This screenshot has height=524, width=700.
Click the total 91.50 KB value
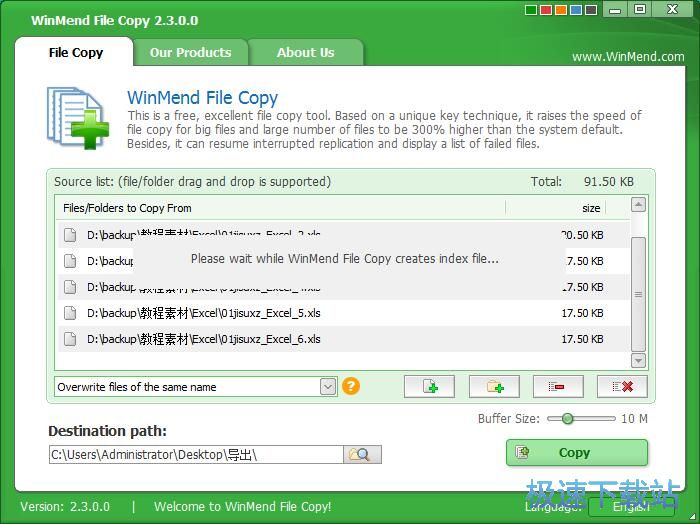[608, 182]
